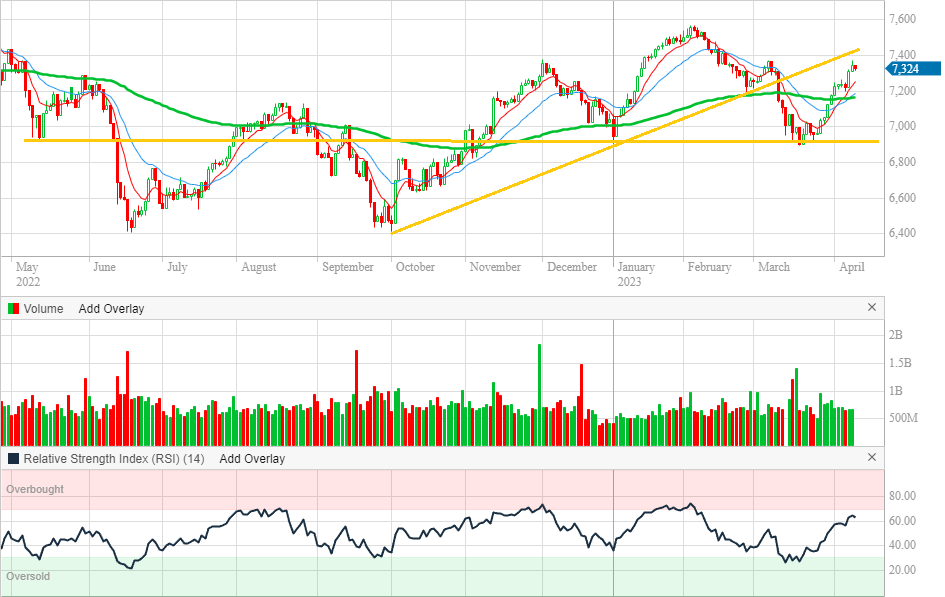
Task: Click the dark RSI indicator color square
Action: 13,459
